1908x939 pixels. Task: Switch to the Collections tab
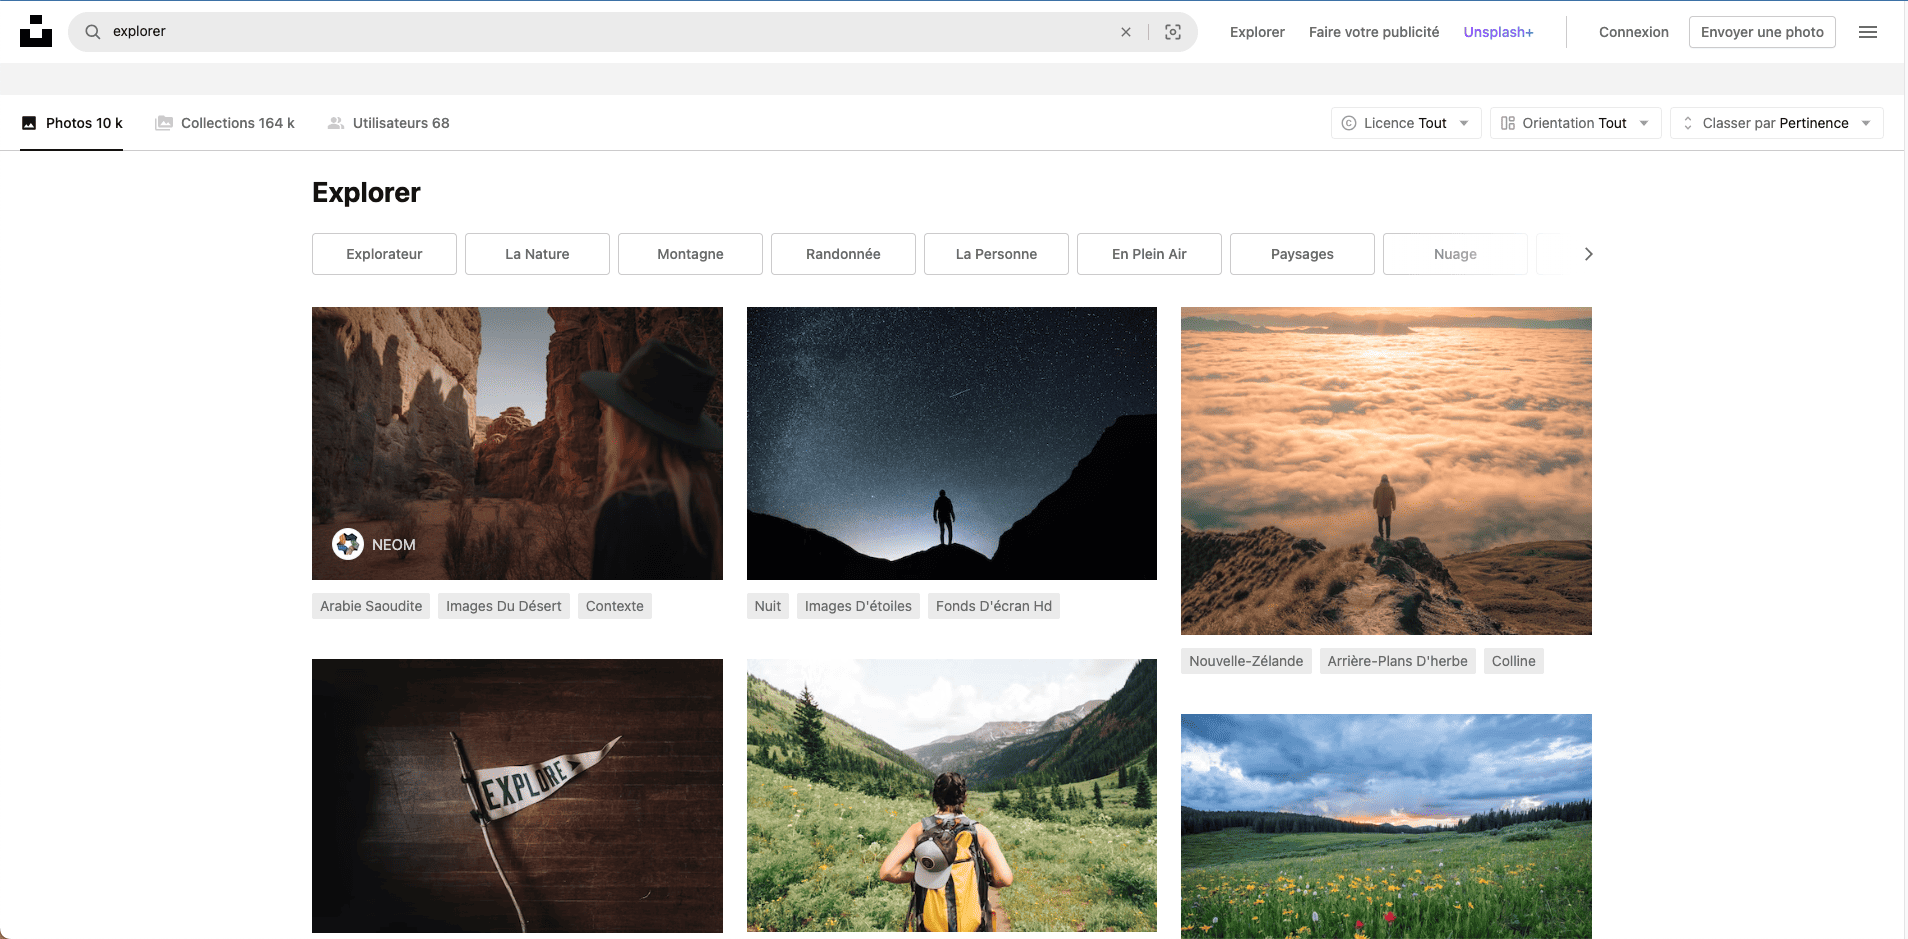237,122
